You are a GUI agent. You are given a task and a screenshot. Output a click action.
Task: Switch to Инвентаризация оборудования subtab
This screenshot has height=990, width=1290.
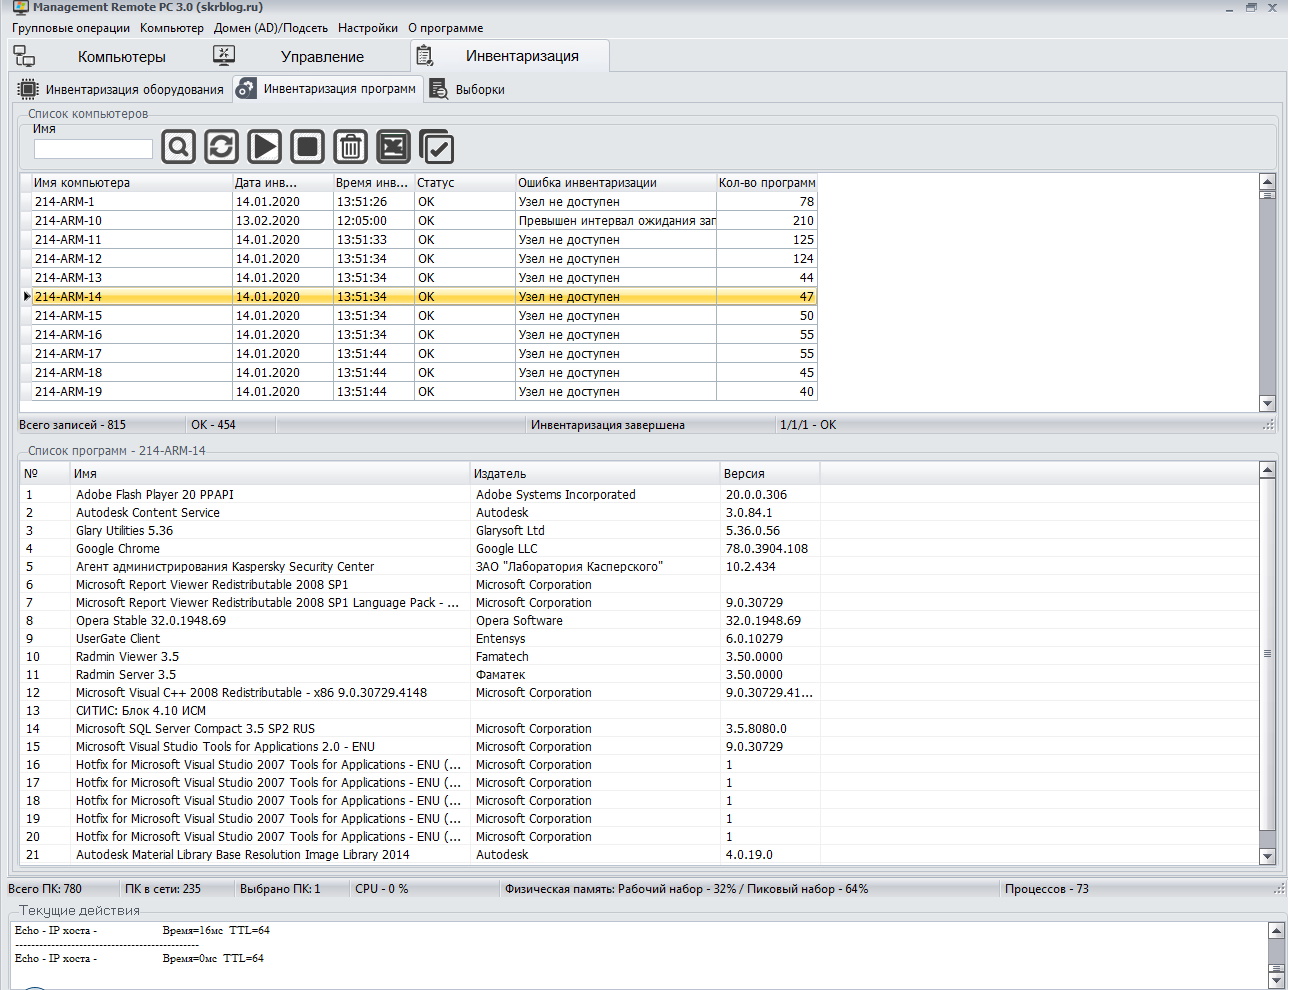(x=122, y=89)
